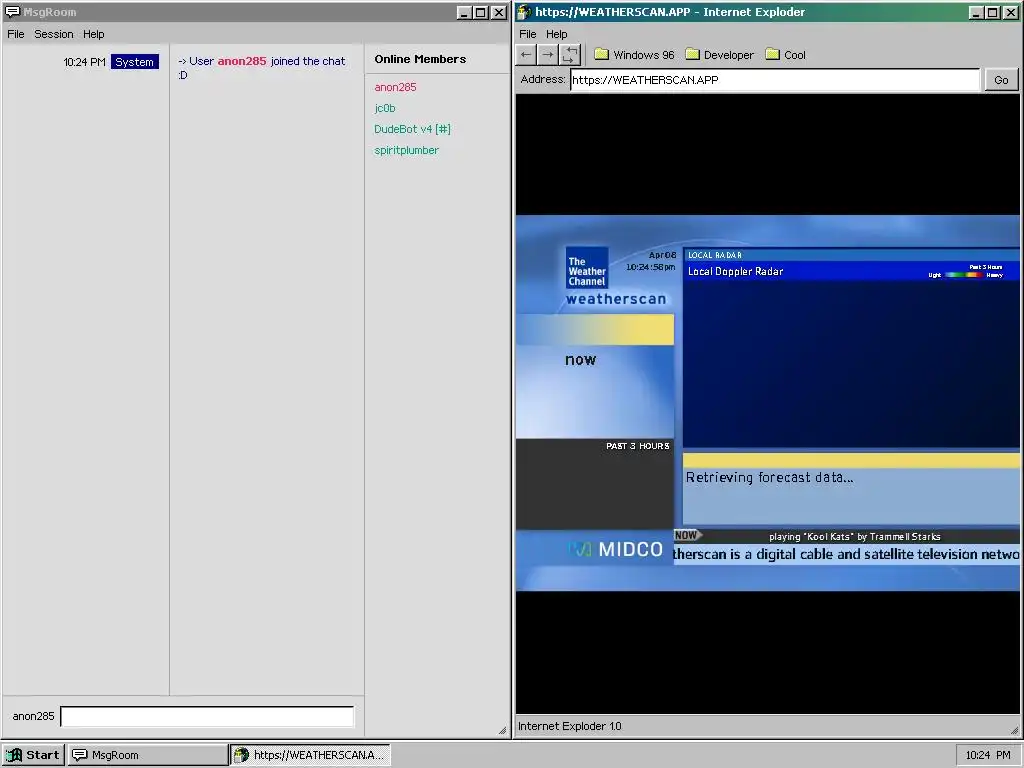Click the System sender badge
This screenshot has height=768, width=1024.
click(135, 62)
